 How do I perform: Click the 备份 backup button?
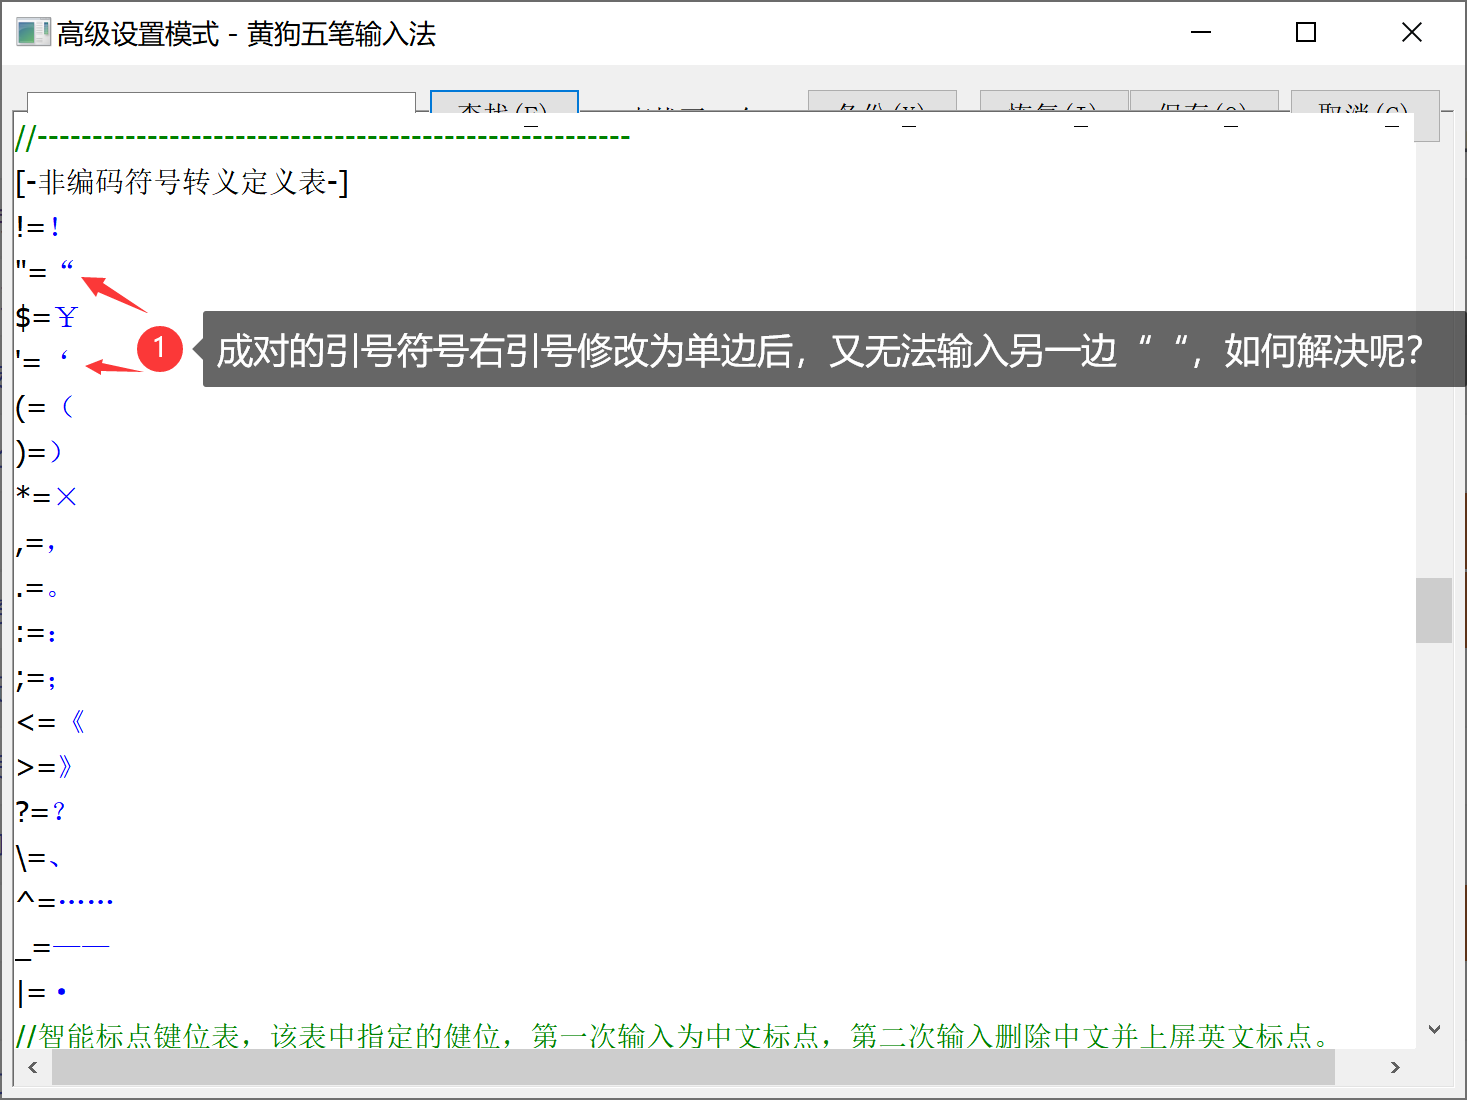[881, 103]
